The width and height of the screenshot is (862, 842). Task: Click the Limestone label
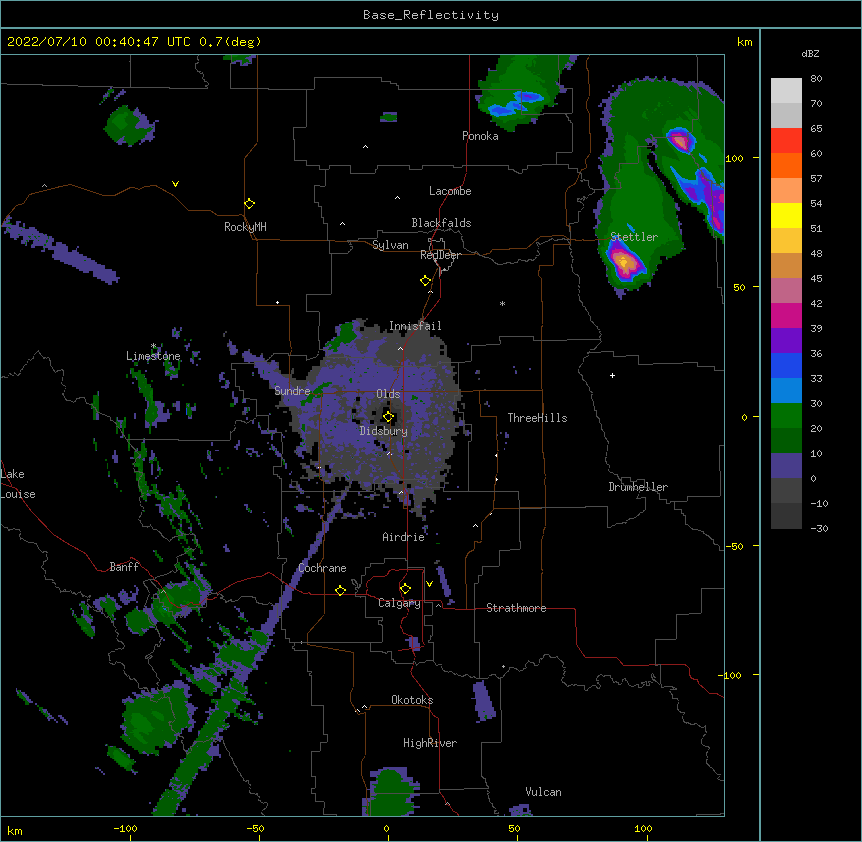click(x=153, y=356)
